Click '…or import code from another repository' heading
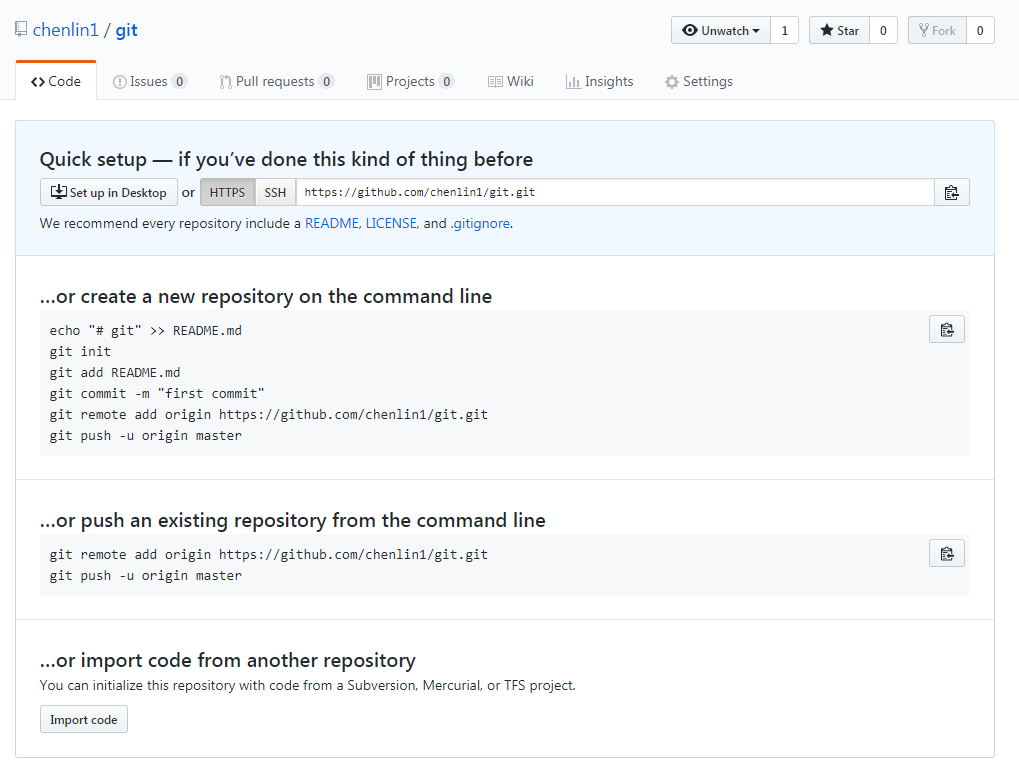1019x764 pixels. pyautogui.click(x=227, y=660)
